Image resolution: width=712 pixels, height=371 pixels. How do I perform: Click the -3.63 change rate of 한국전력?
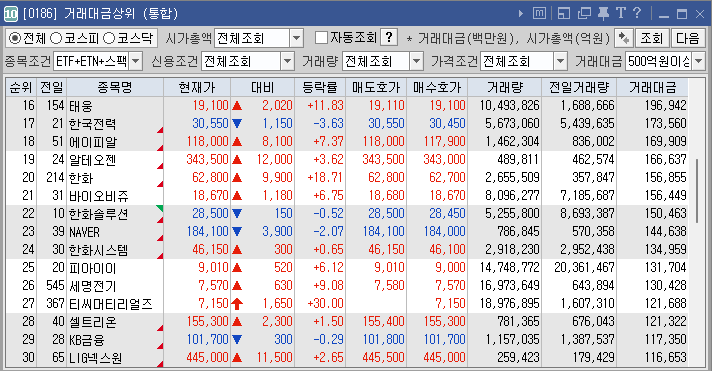[x=328, y=124]
